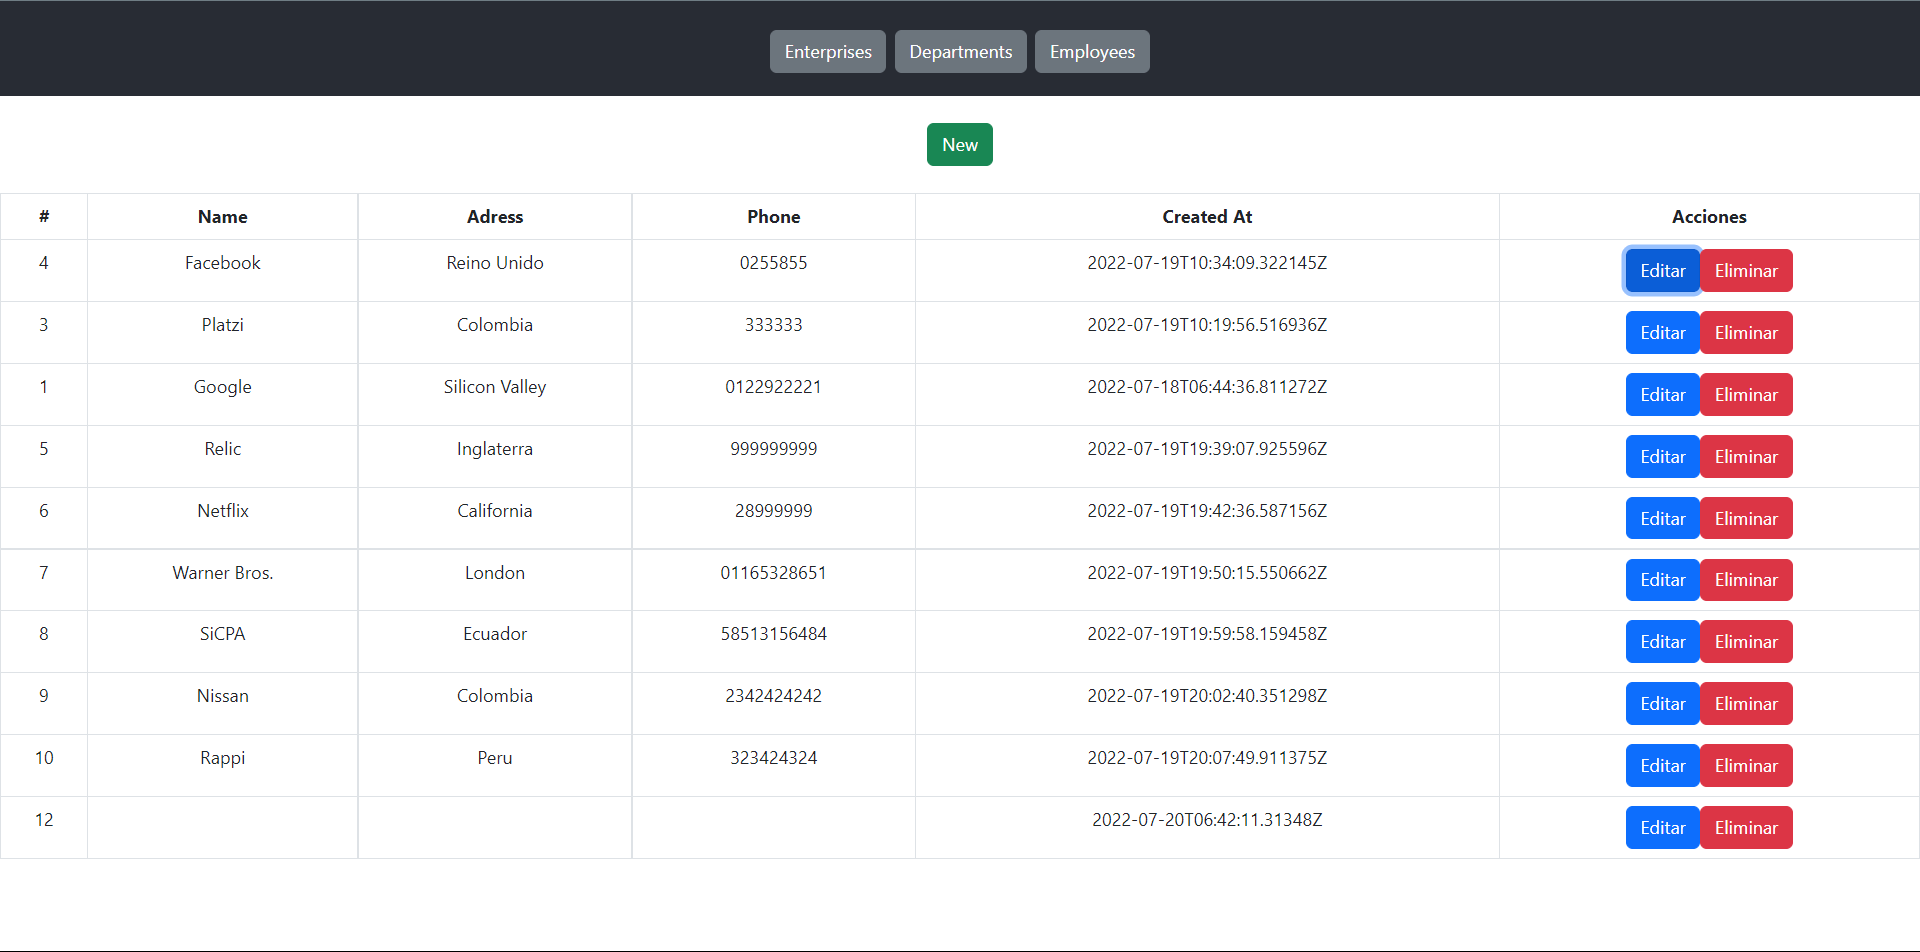This screenshot has width=1920, height=952.
Task: Click phone number 0122922221
Action: pyautogui.click(x=773, y=387)
